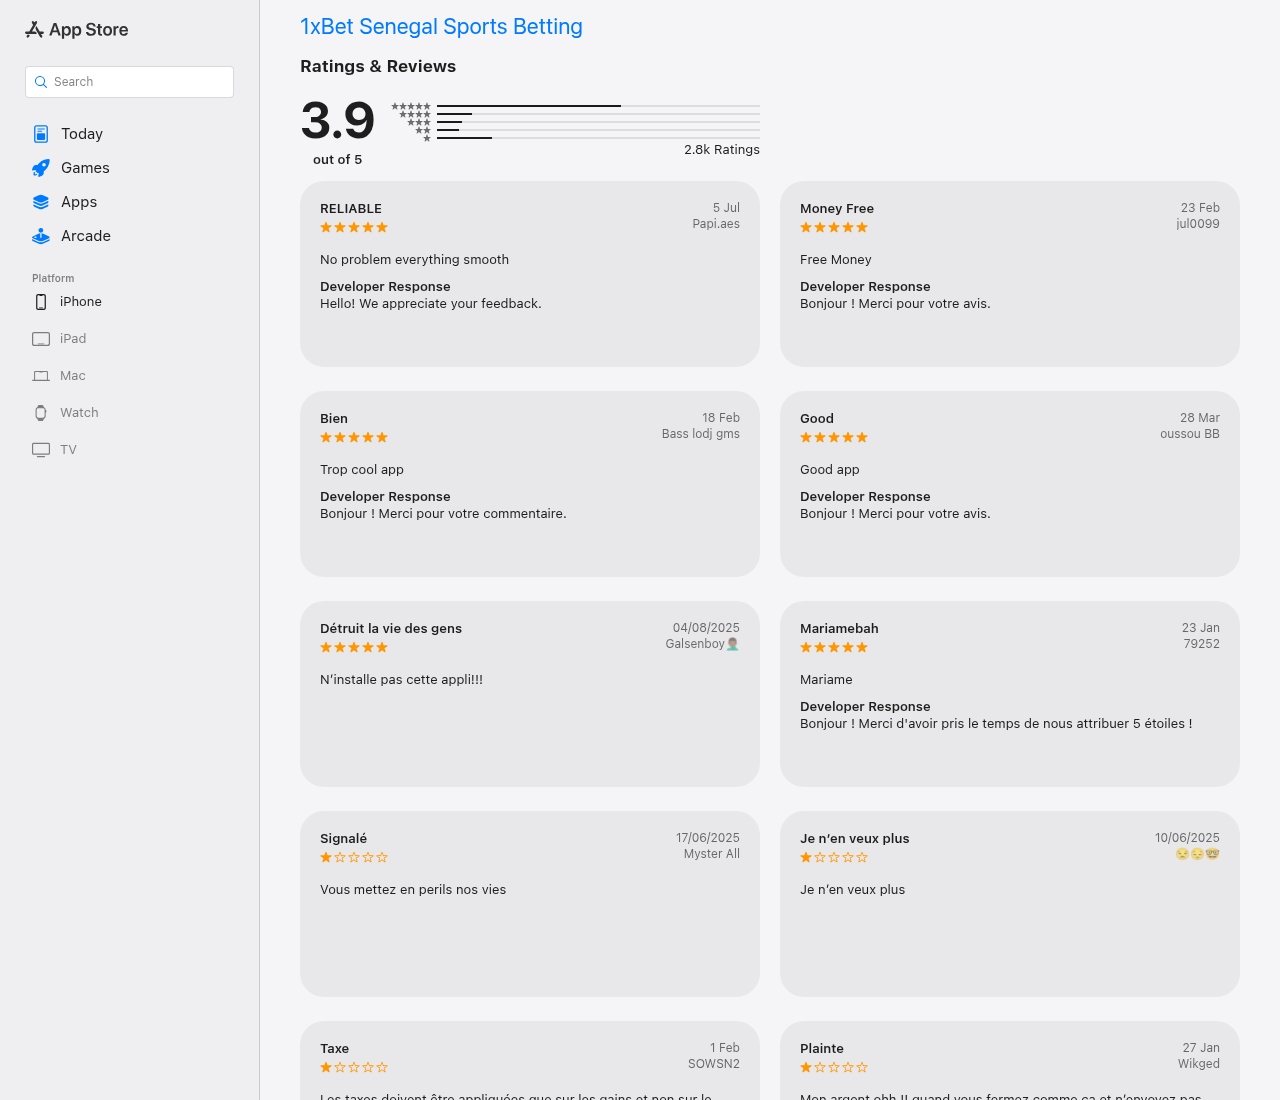
Task: Select the iPhone platform icon
Action: click(41, 302)
